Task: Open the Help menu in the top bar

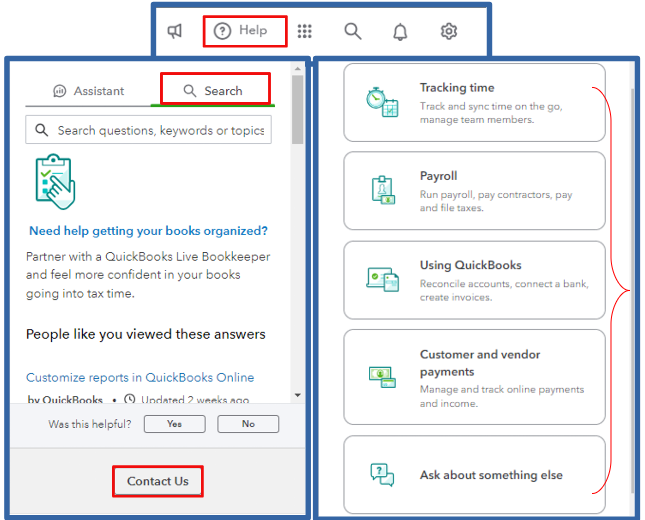Action: point(241,31)
